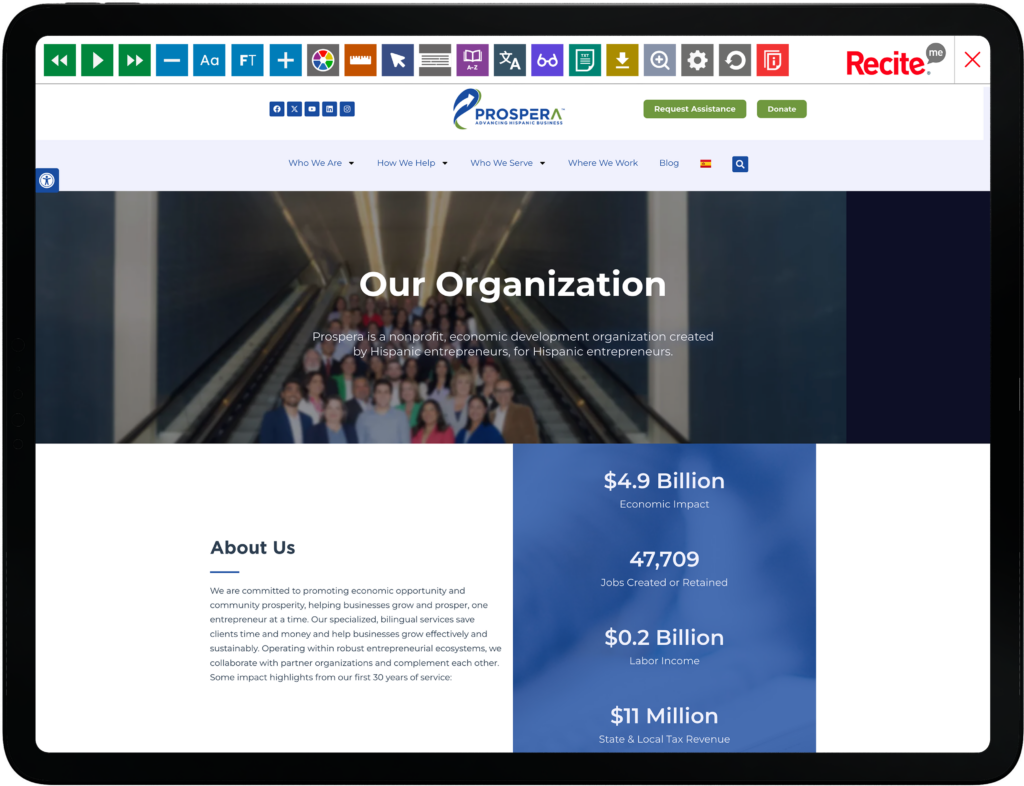Activate the magnifier tool
The width and height of the screenshot is (1024, 786).
point(660,60)
